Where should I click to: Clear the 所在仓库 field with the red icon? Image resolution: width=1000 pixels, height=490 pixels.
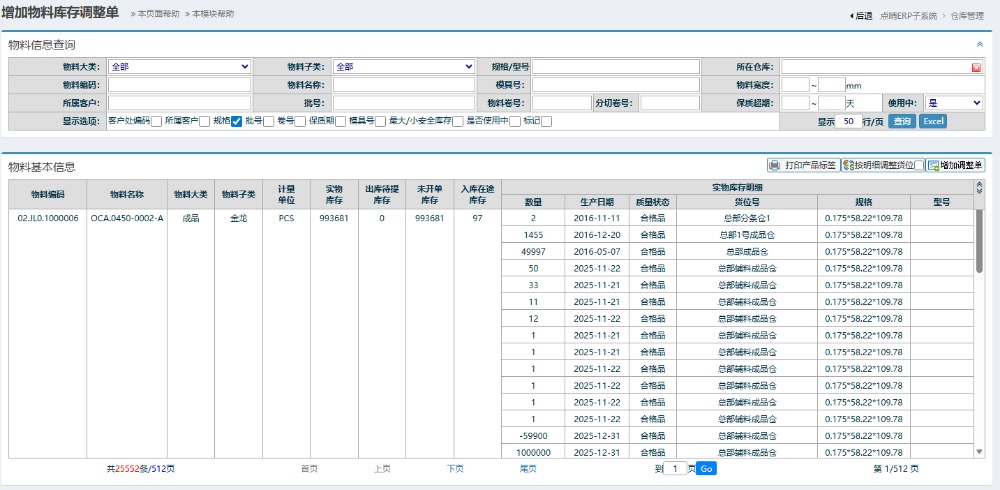coord(976,67)
